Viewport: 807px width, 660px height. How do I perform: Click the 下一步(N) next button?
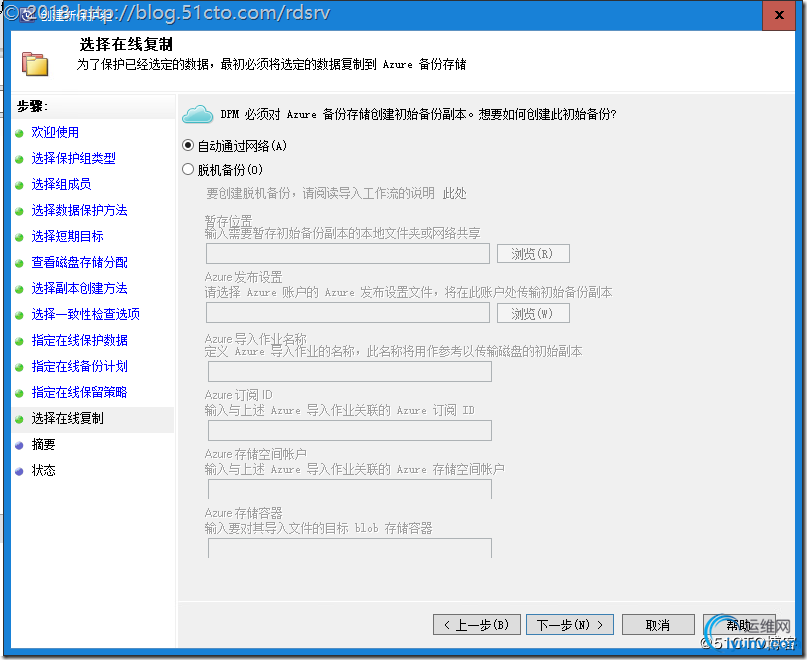[x=569, y=624]
